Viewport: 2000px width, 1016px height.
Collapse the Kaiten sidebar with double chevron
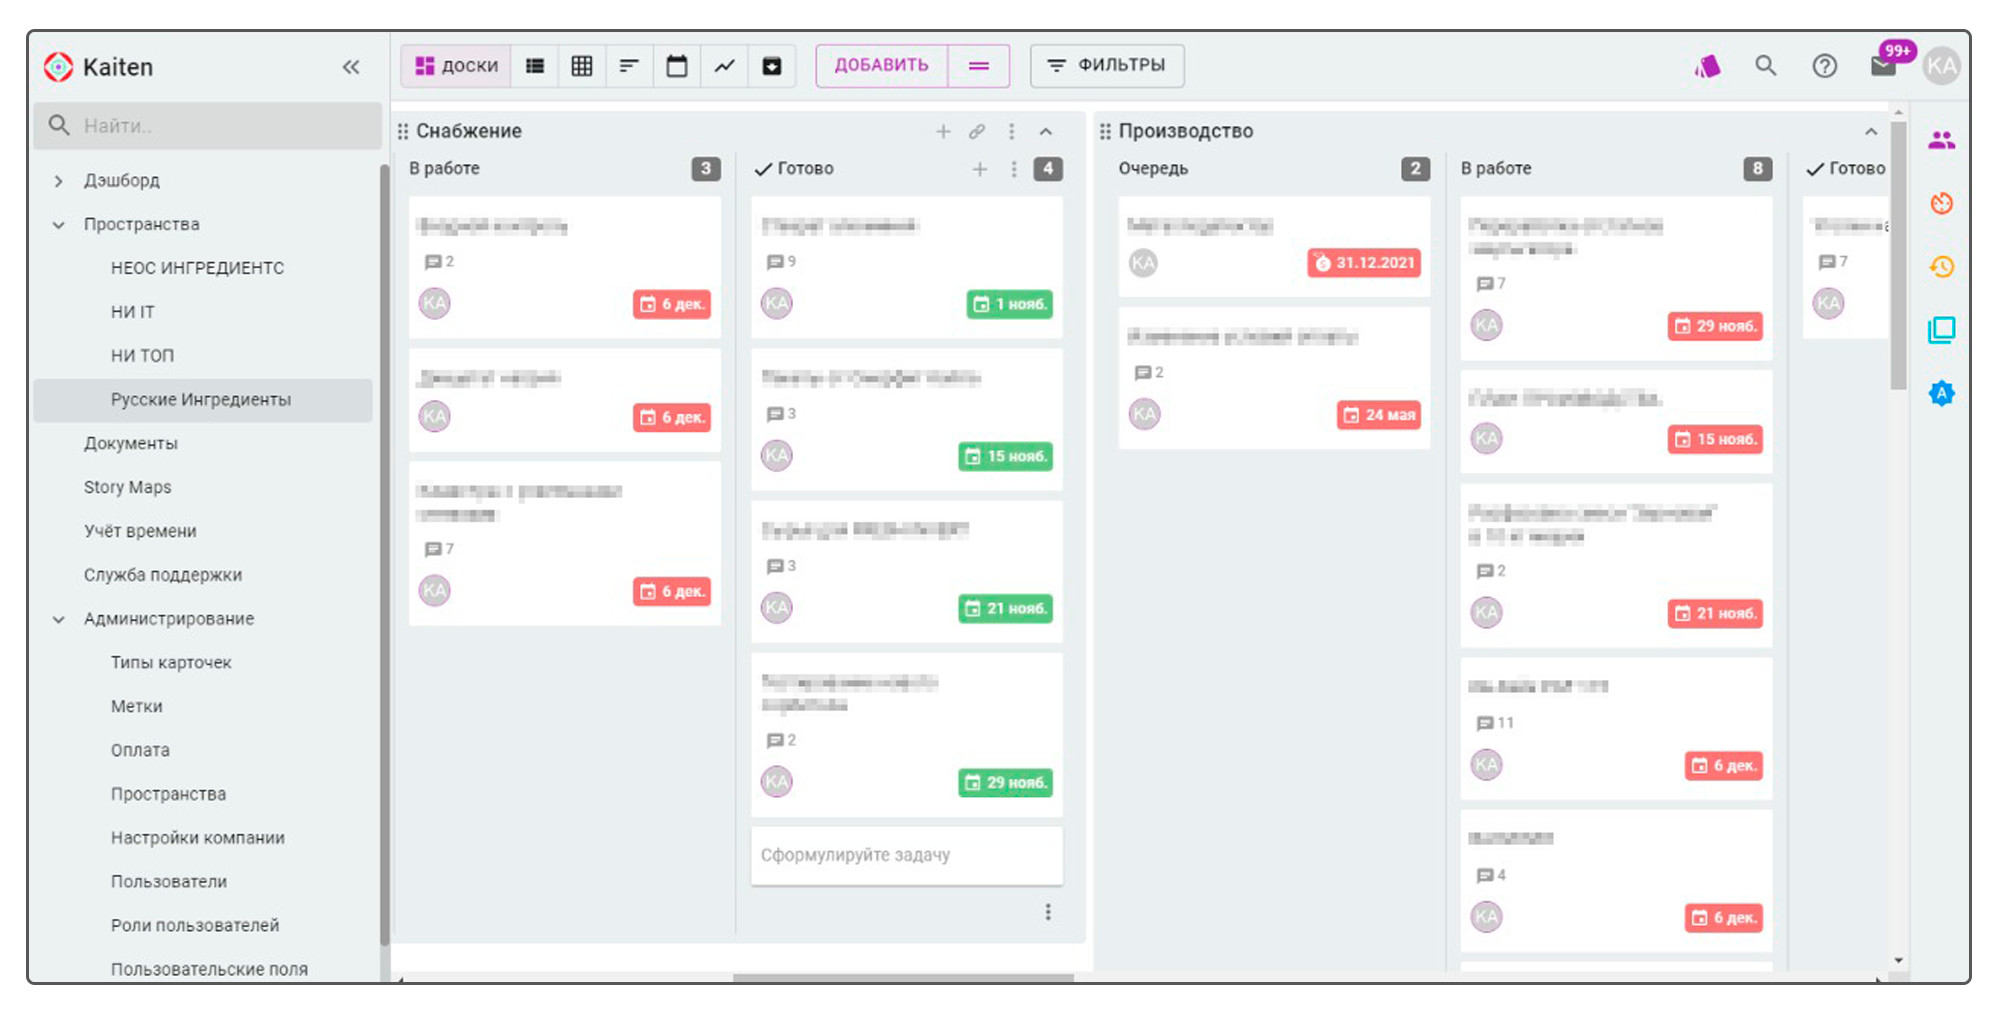tap(351, 67)
